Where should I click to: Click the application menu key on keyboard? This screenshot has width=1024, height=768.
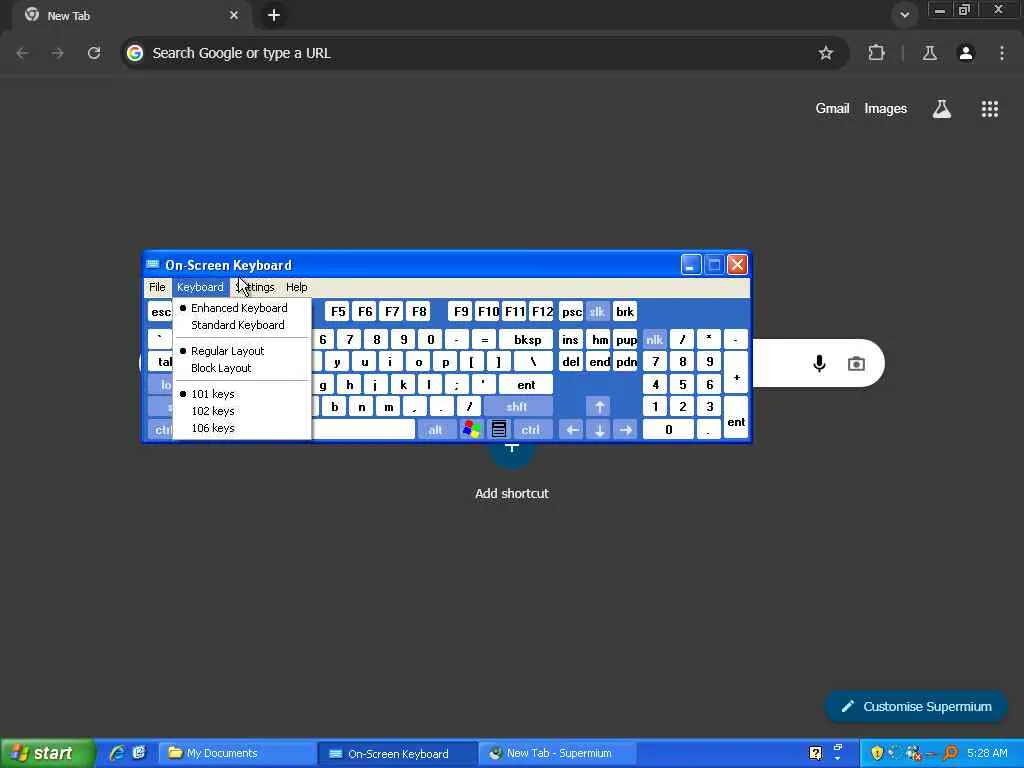499,429
